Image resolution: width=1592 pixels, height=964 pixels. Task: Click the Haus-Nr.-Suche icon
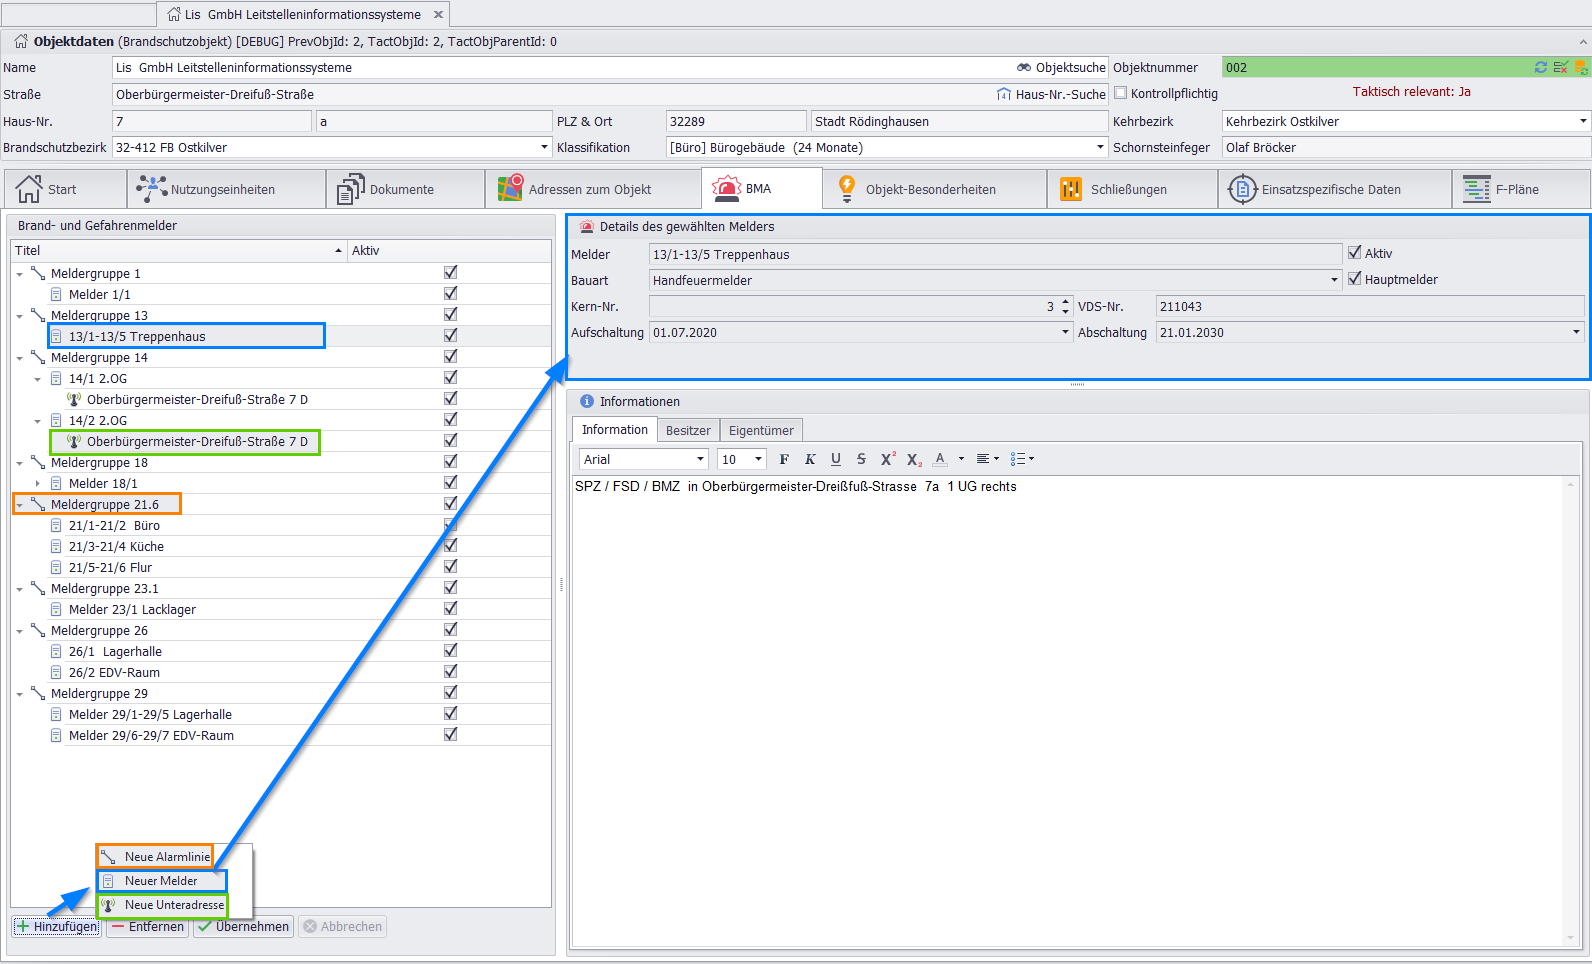point(1004,94)
